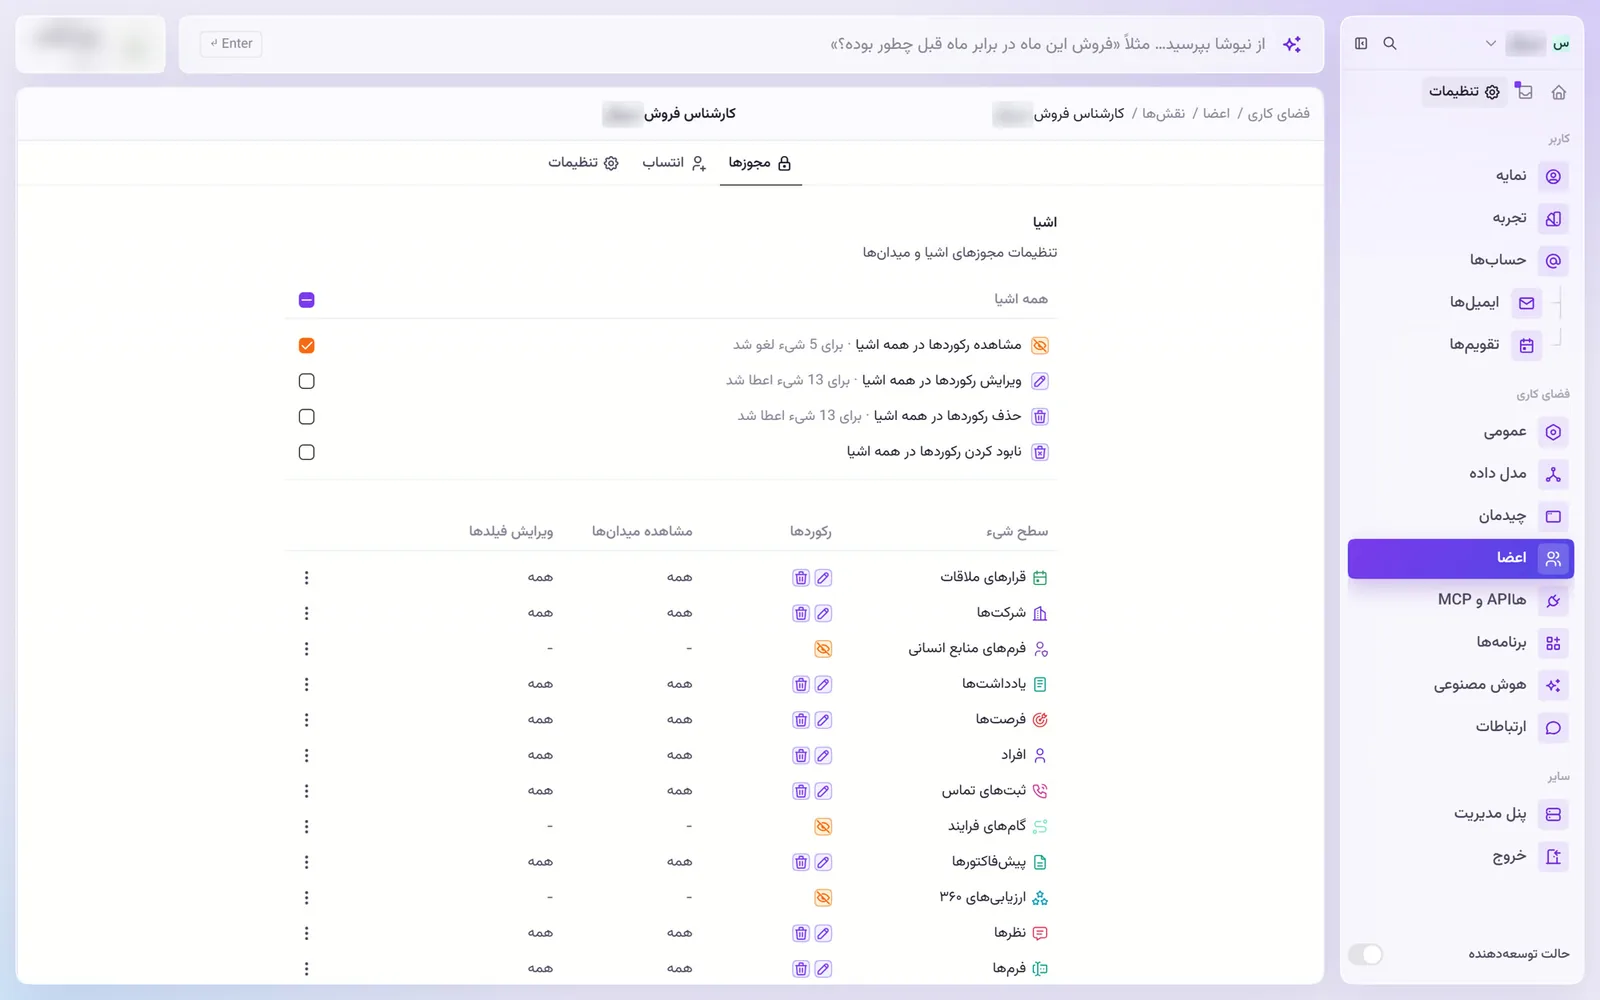Viewport: 1600px width, 1000px height.
Task: Toggle the حالت توسعه‌دهنده switch
Action: click(x=1366, y=954)
